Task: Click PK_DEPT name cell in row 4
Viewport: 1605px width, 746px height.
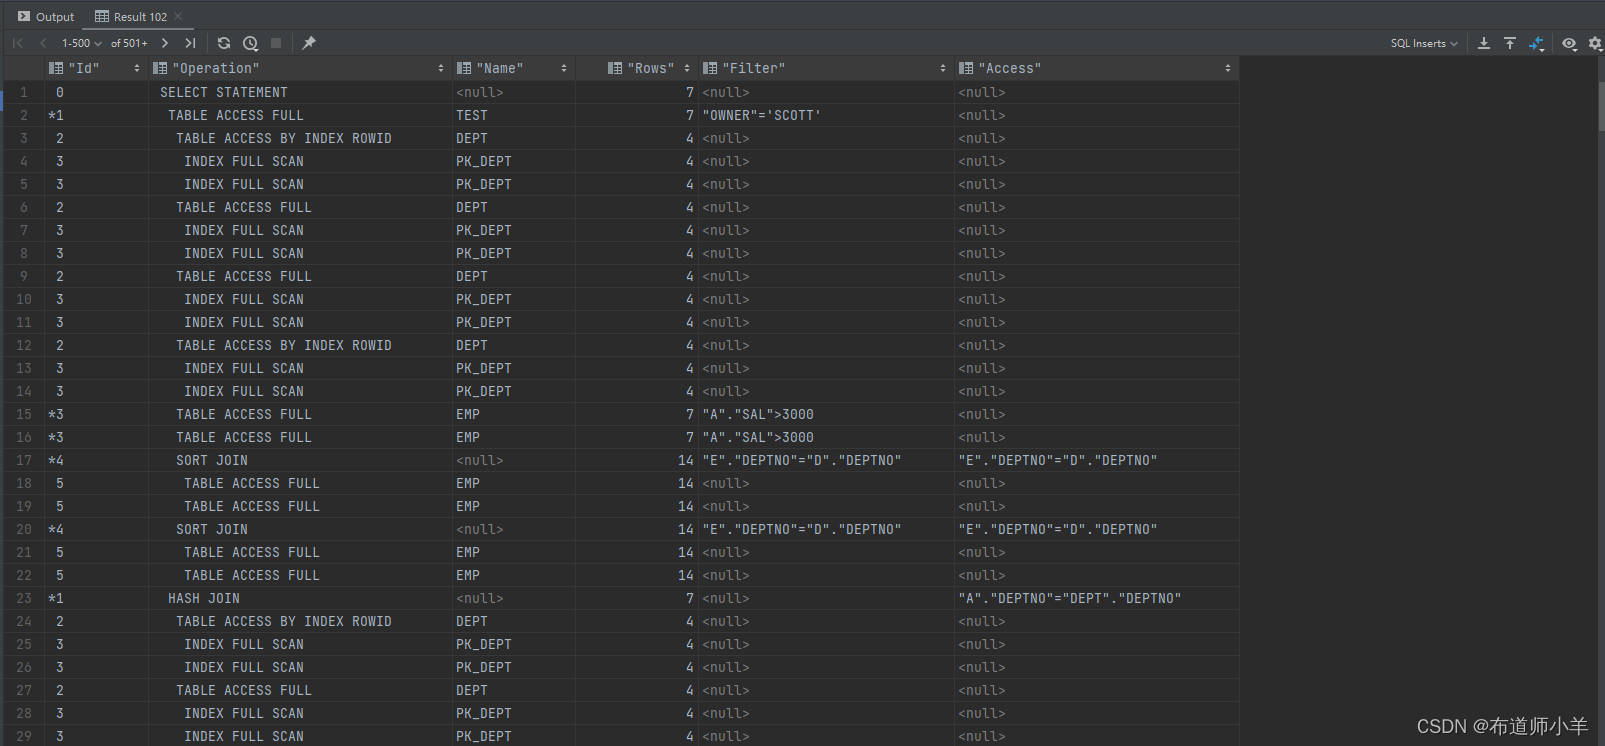Action: click(514, 161)
